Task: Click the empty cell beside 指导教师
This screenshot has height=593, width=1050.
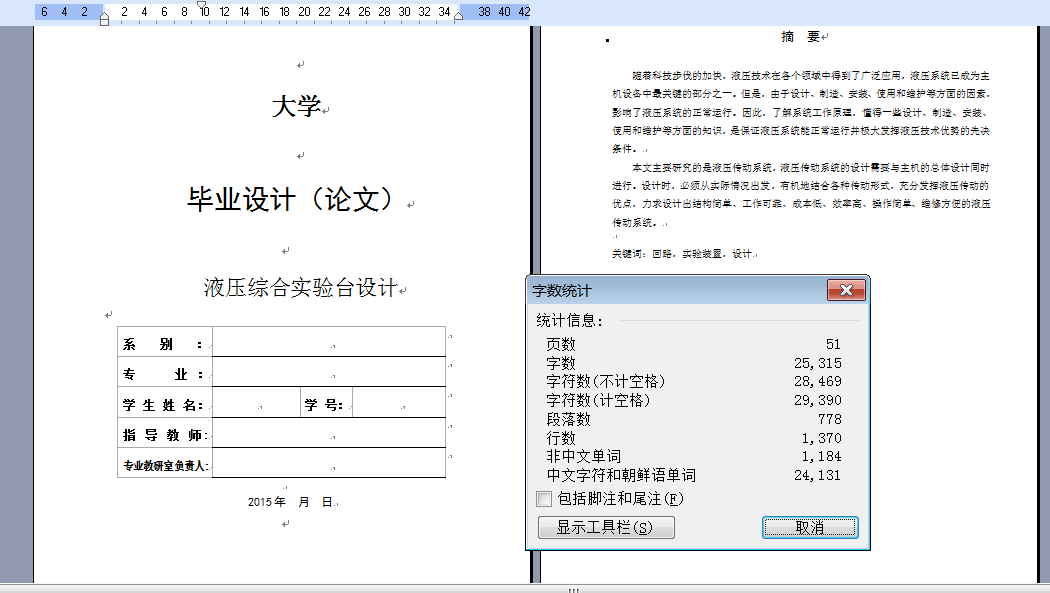Action: (329, 433)
